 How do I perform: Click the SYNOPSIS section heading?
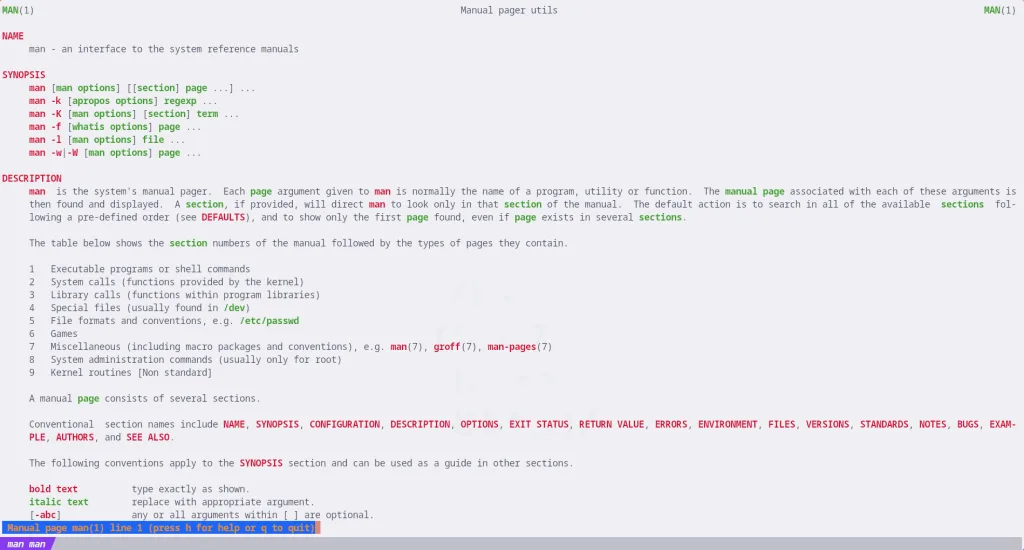24,74
